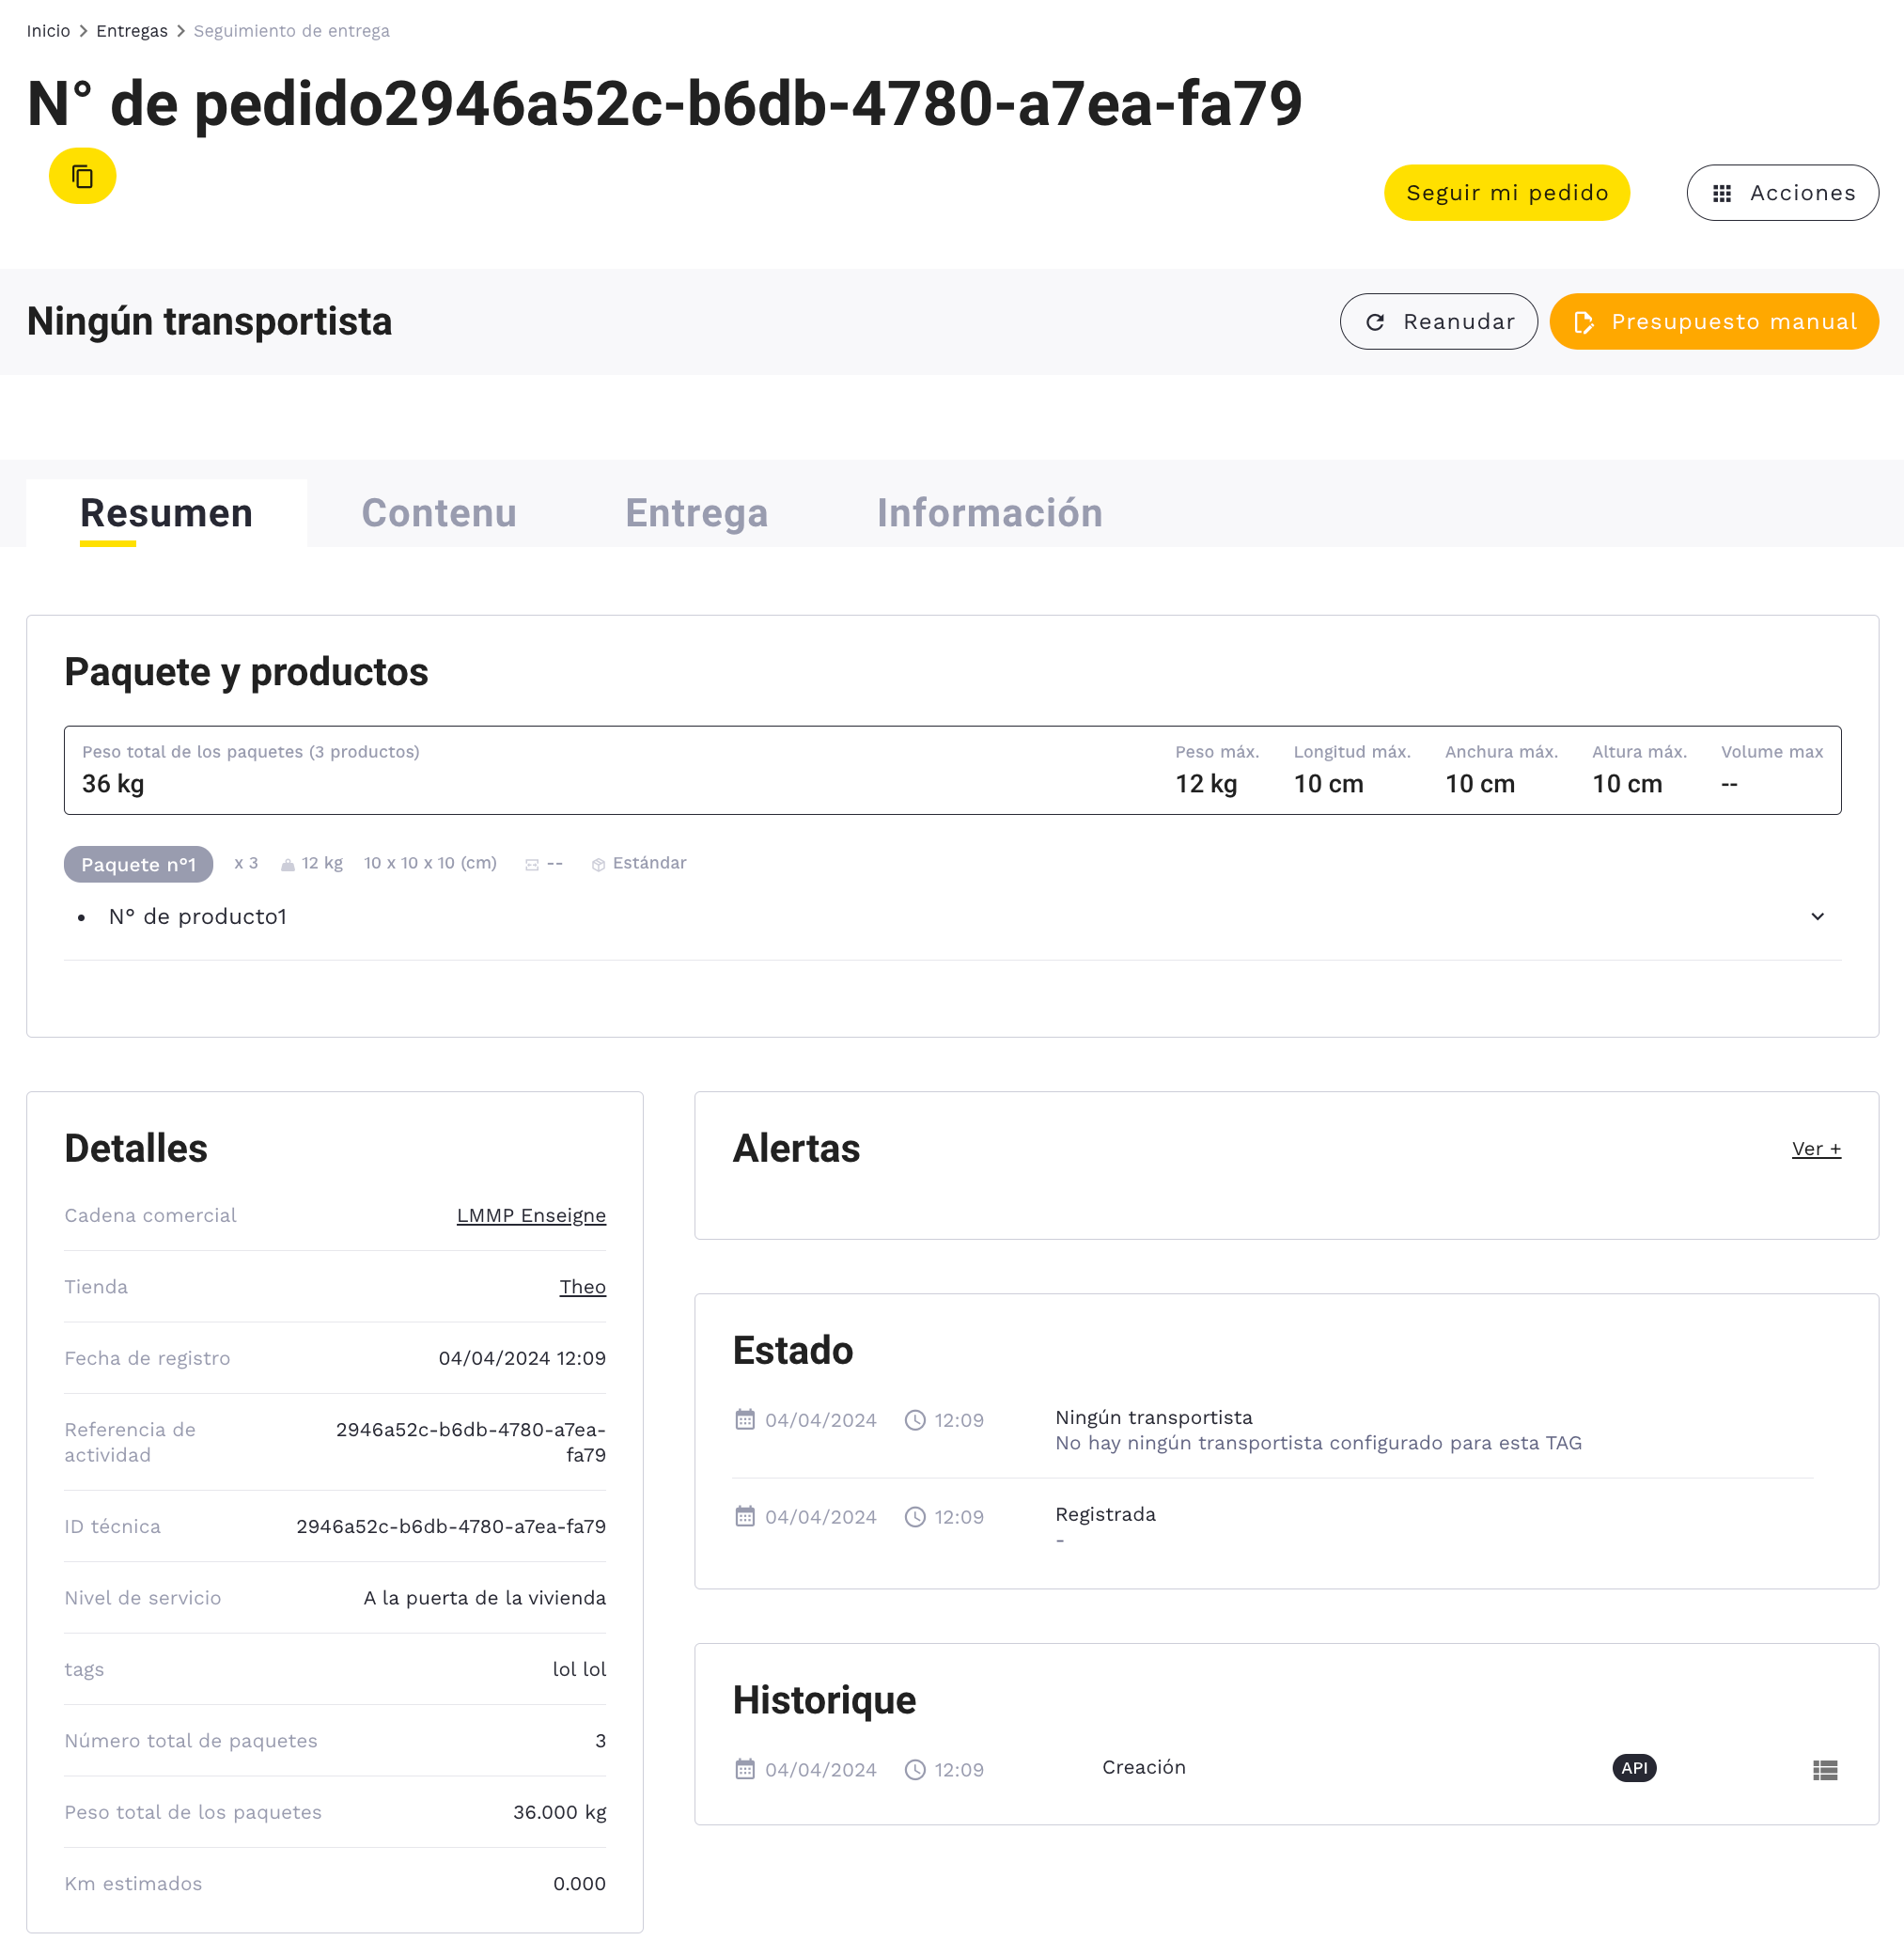This screenshot has width=1904, height=1956.
Task: Open the Entrega tab
Action: pos(696,513)
